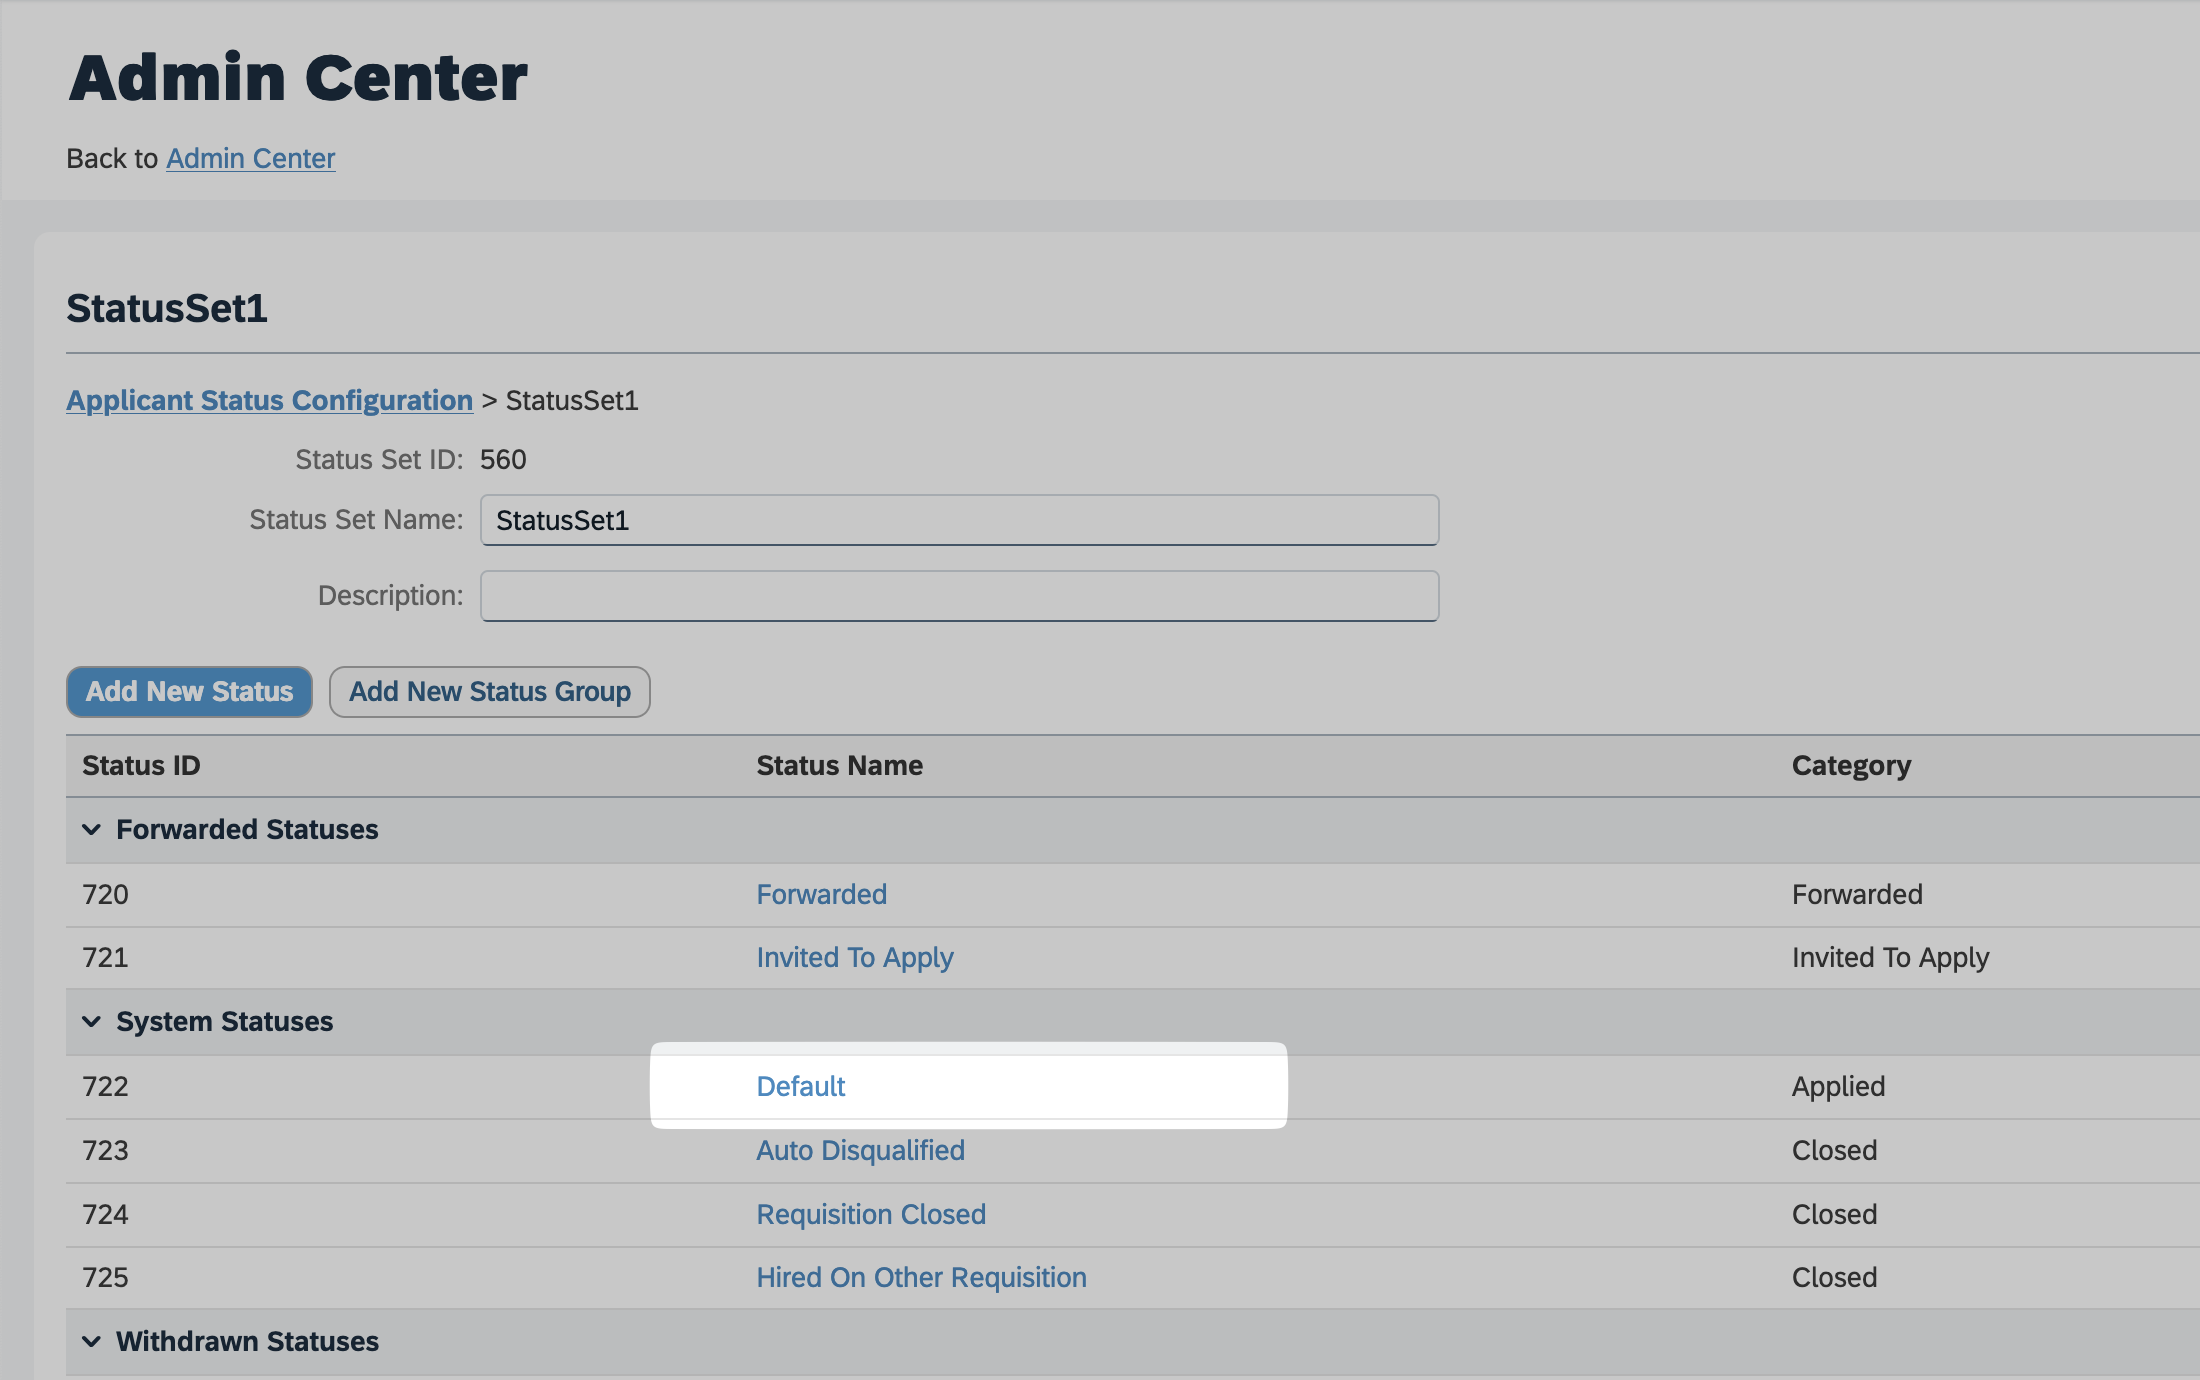Click the Category column header
Image resolution: width=2200 pixels, height=1380 pixels.
pyautogui.click(x=1850, y=765)
